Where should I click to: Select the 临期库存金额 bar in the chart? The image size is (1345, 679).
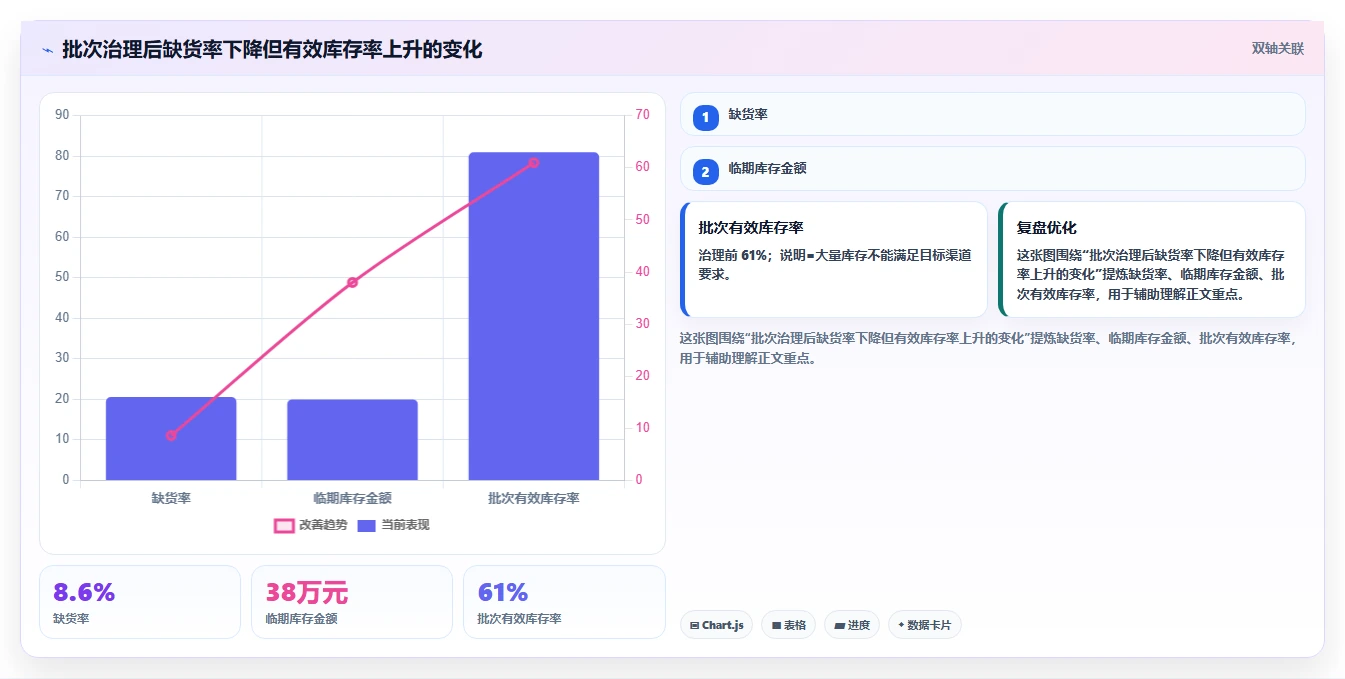pyautogui.click(x=352, y=440)
